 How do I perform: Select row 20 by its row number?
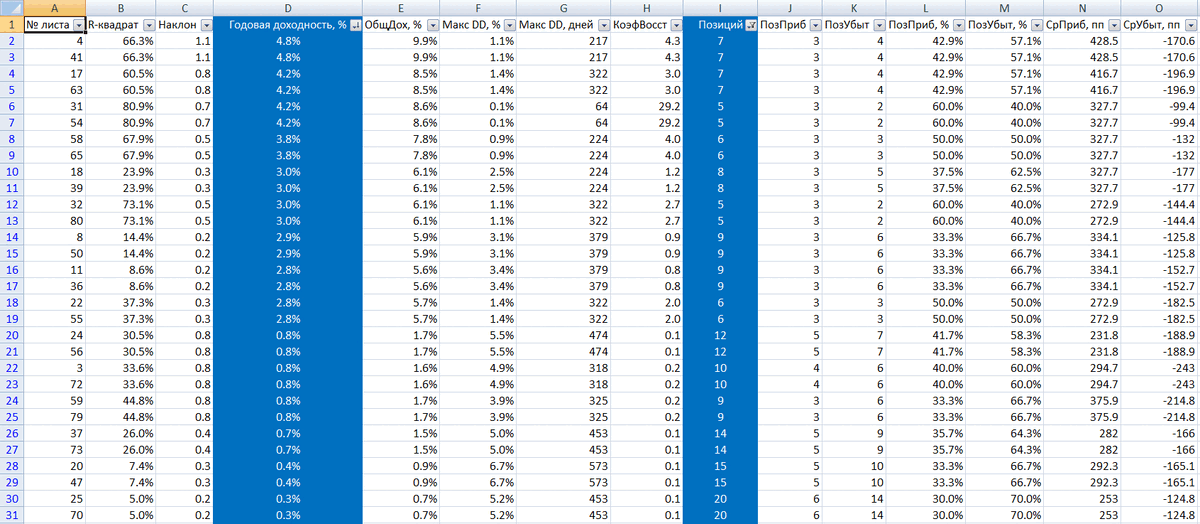click(x=10, y=335)
